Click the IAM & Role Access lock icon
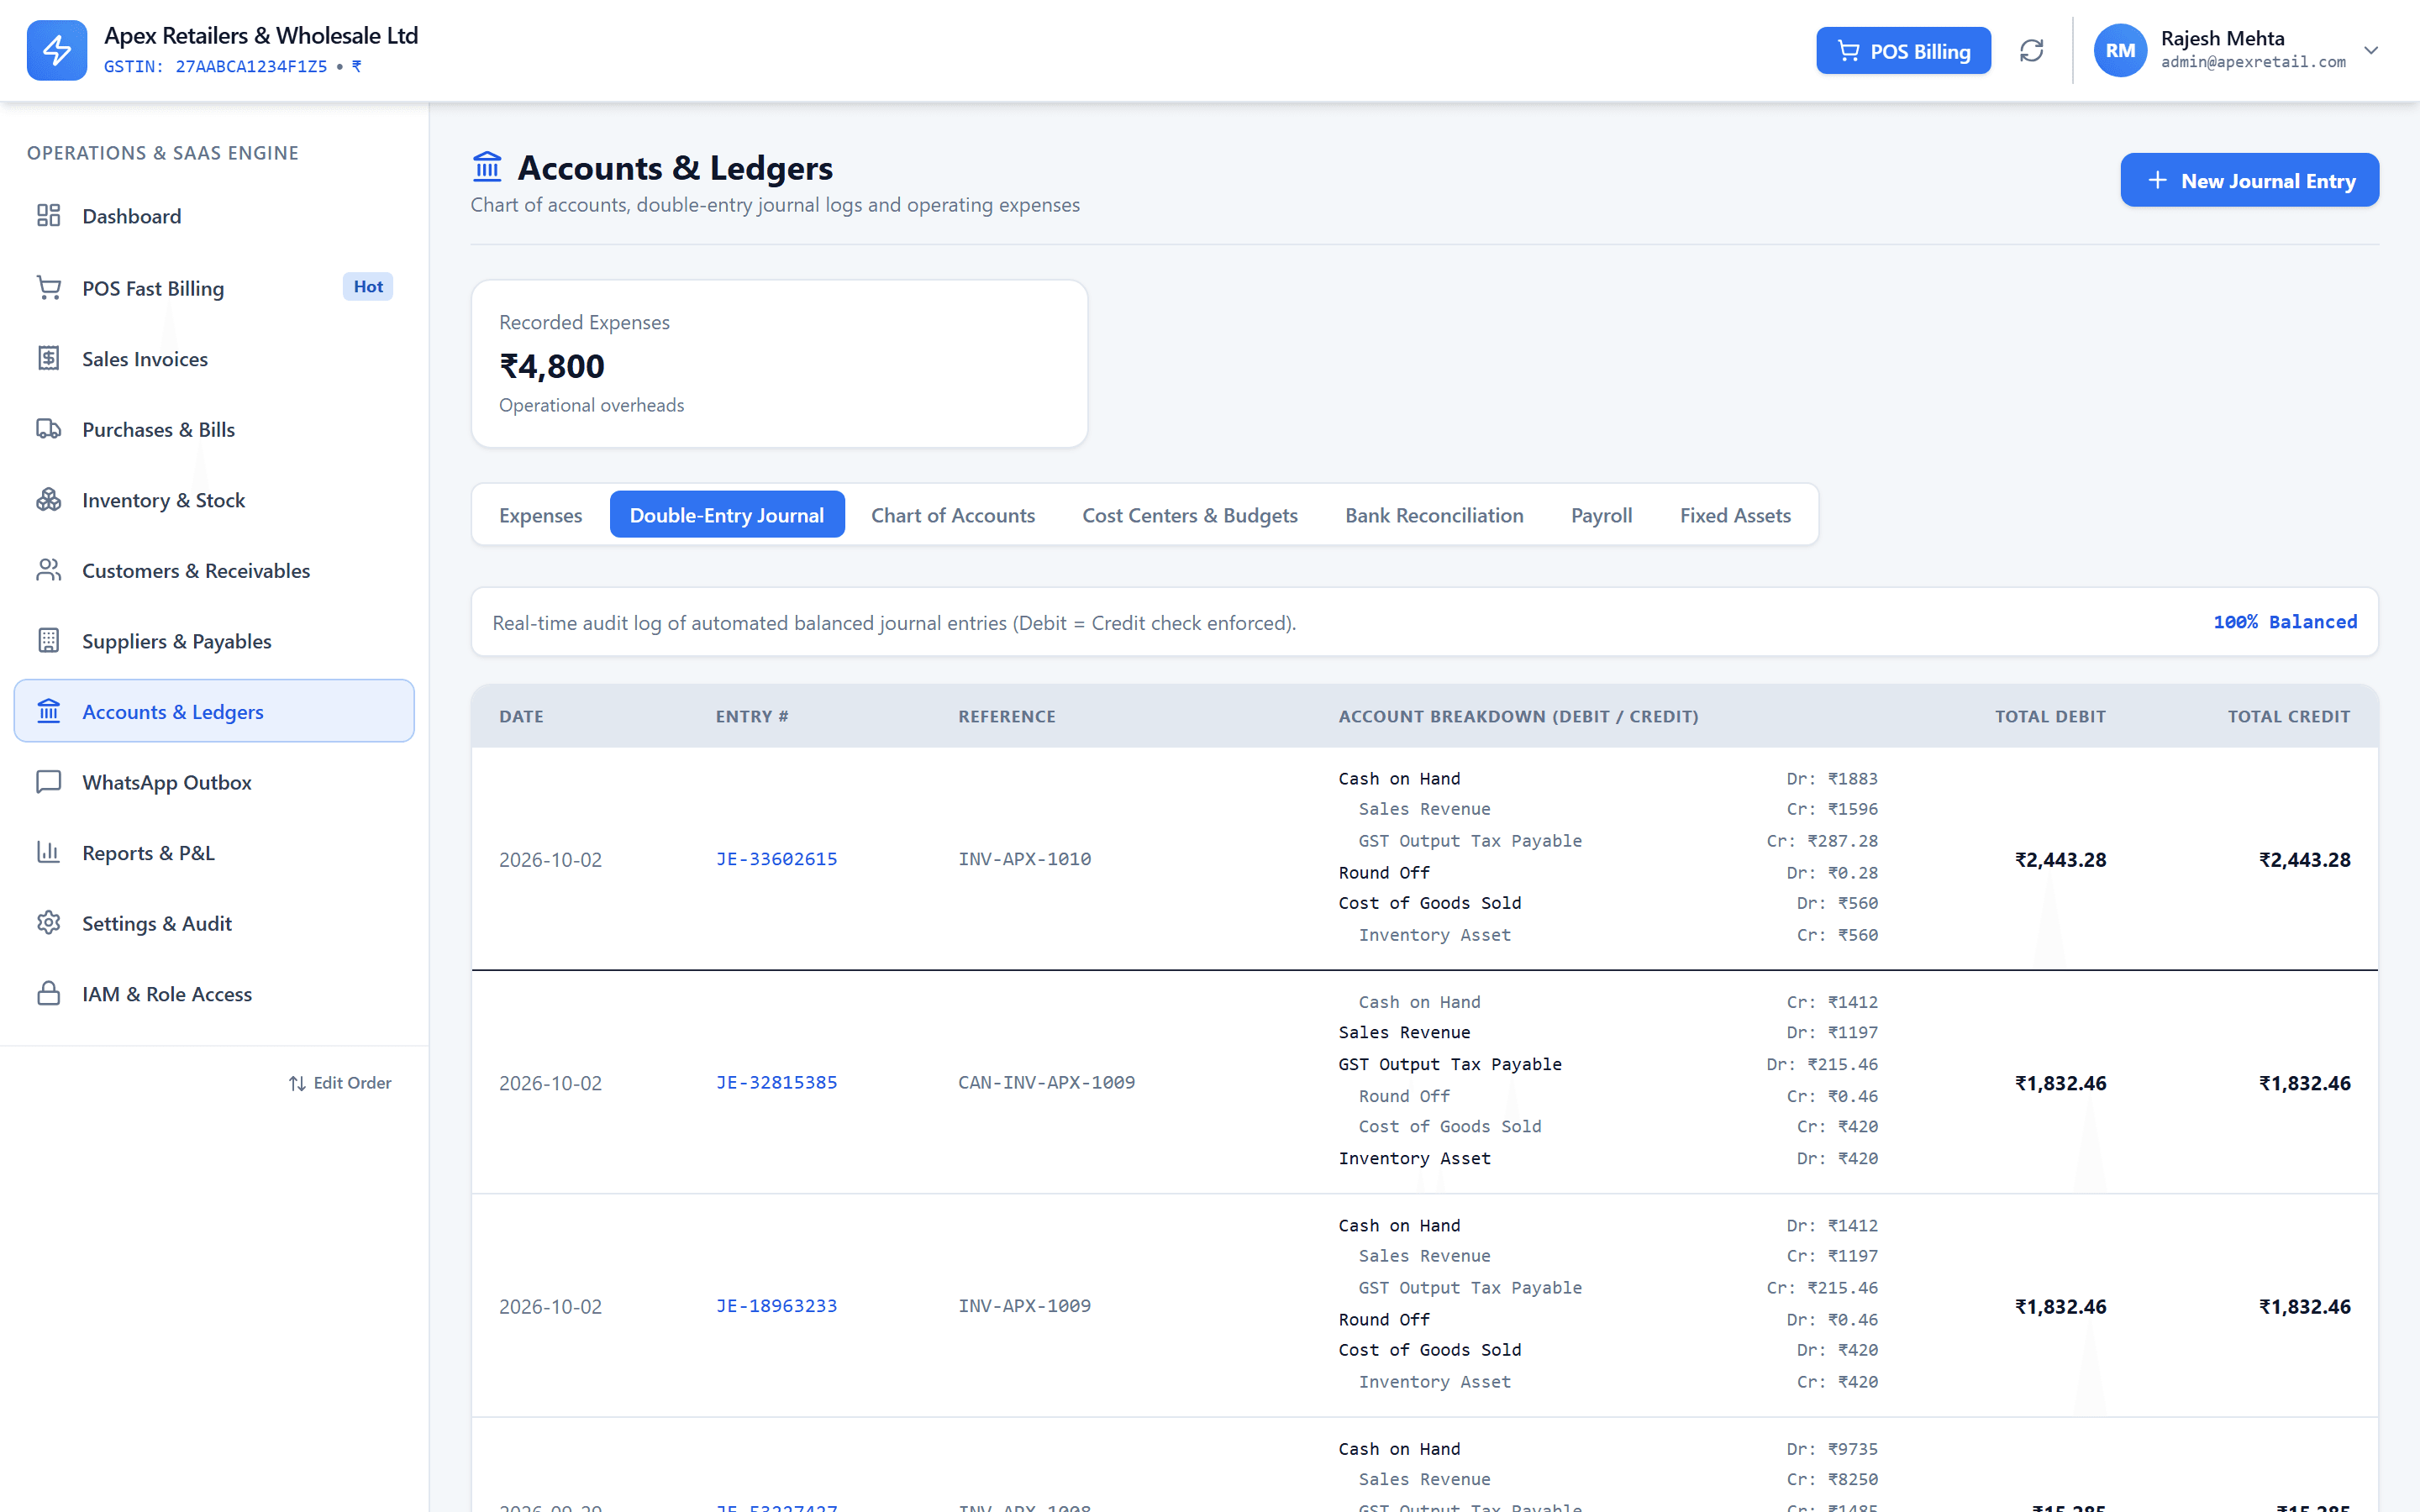 pos(49,994)
